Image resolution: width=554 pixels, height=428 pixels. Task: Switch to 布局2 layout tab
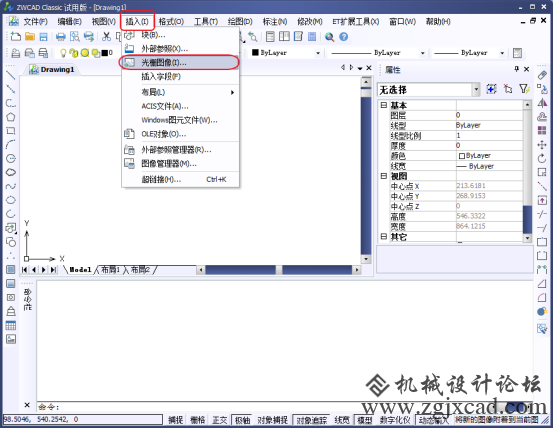click(x=140, y=270)
